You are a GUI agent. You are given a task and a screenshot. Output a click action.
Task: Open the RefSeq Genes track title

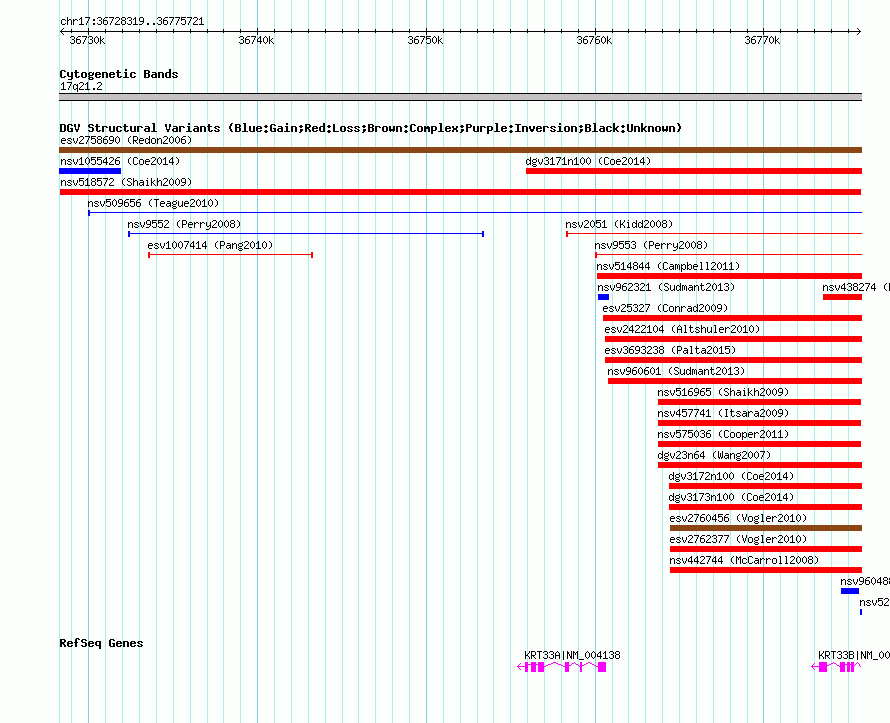tap(101, 643)
